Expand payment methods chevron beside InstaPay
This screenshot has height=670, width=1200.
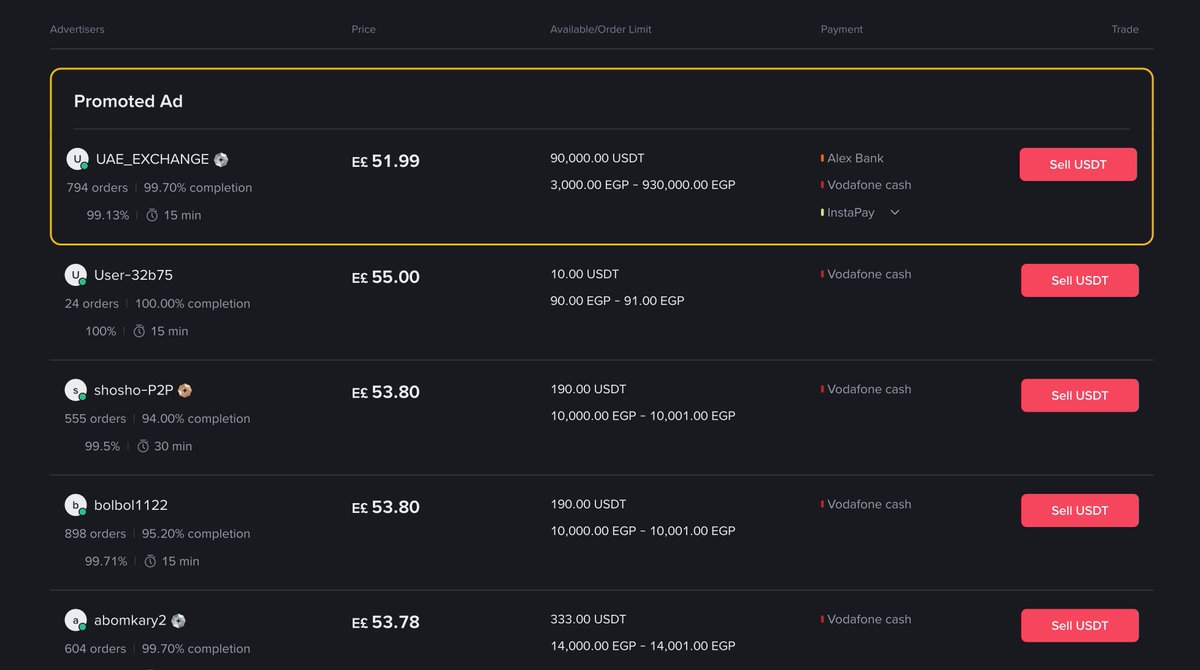(x=895, y=212)
